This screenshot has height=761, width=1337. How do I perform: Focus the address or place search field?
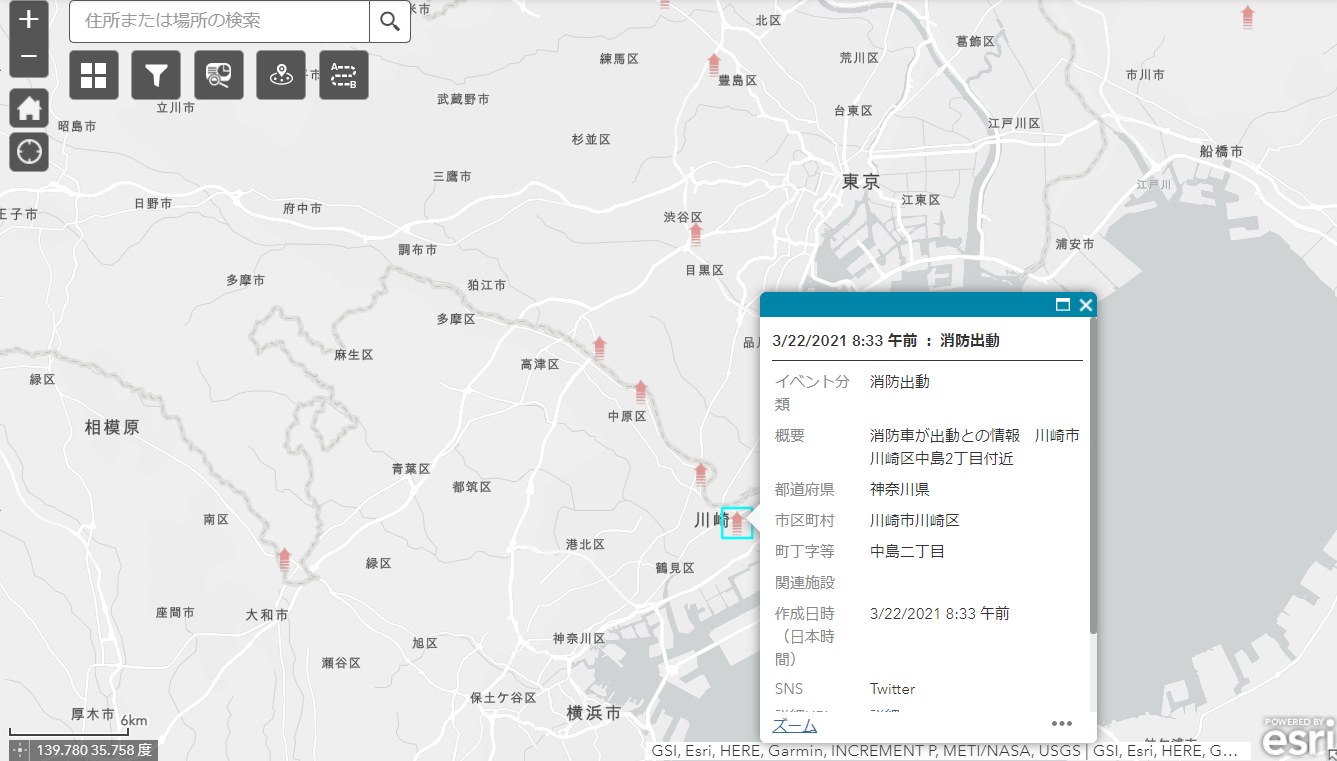coord(220,21)
